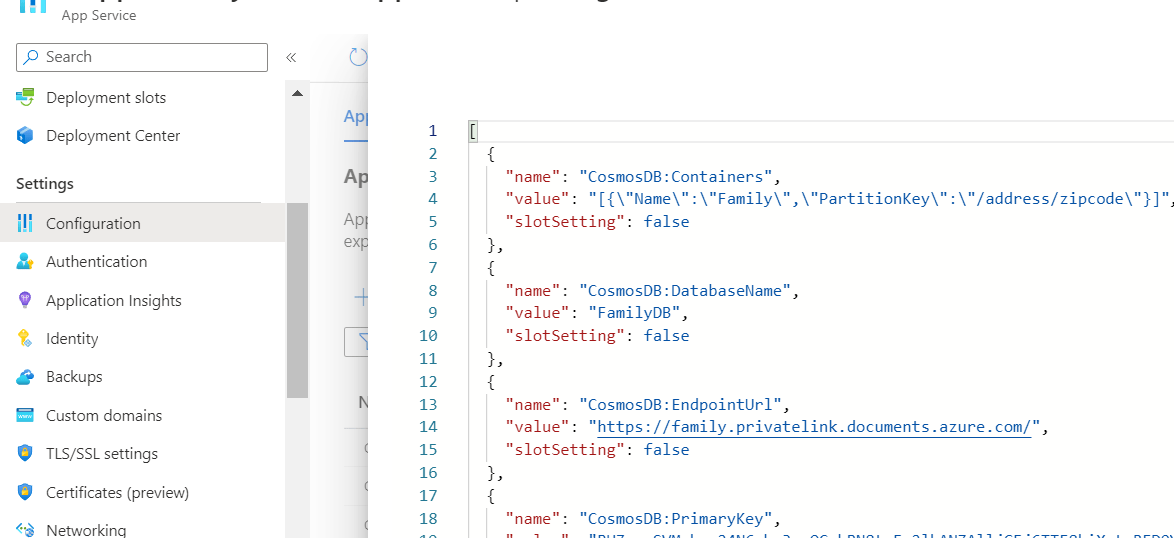
Task: Click line number 1 in editor gutter
Action: tap(432, 131)
